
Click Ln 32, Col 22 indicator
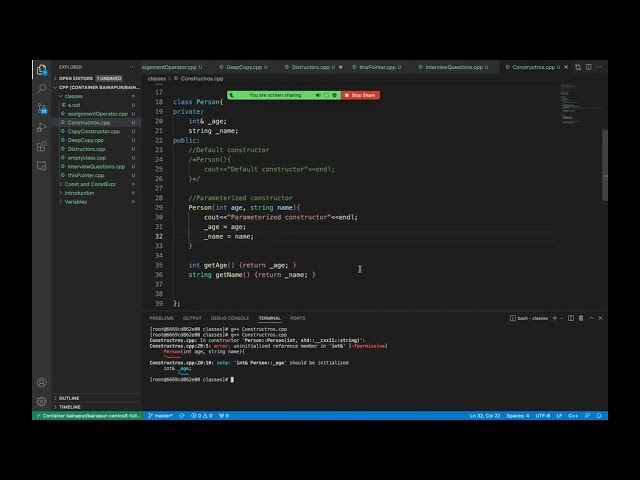(x=485, y=416)
